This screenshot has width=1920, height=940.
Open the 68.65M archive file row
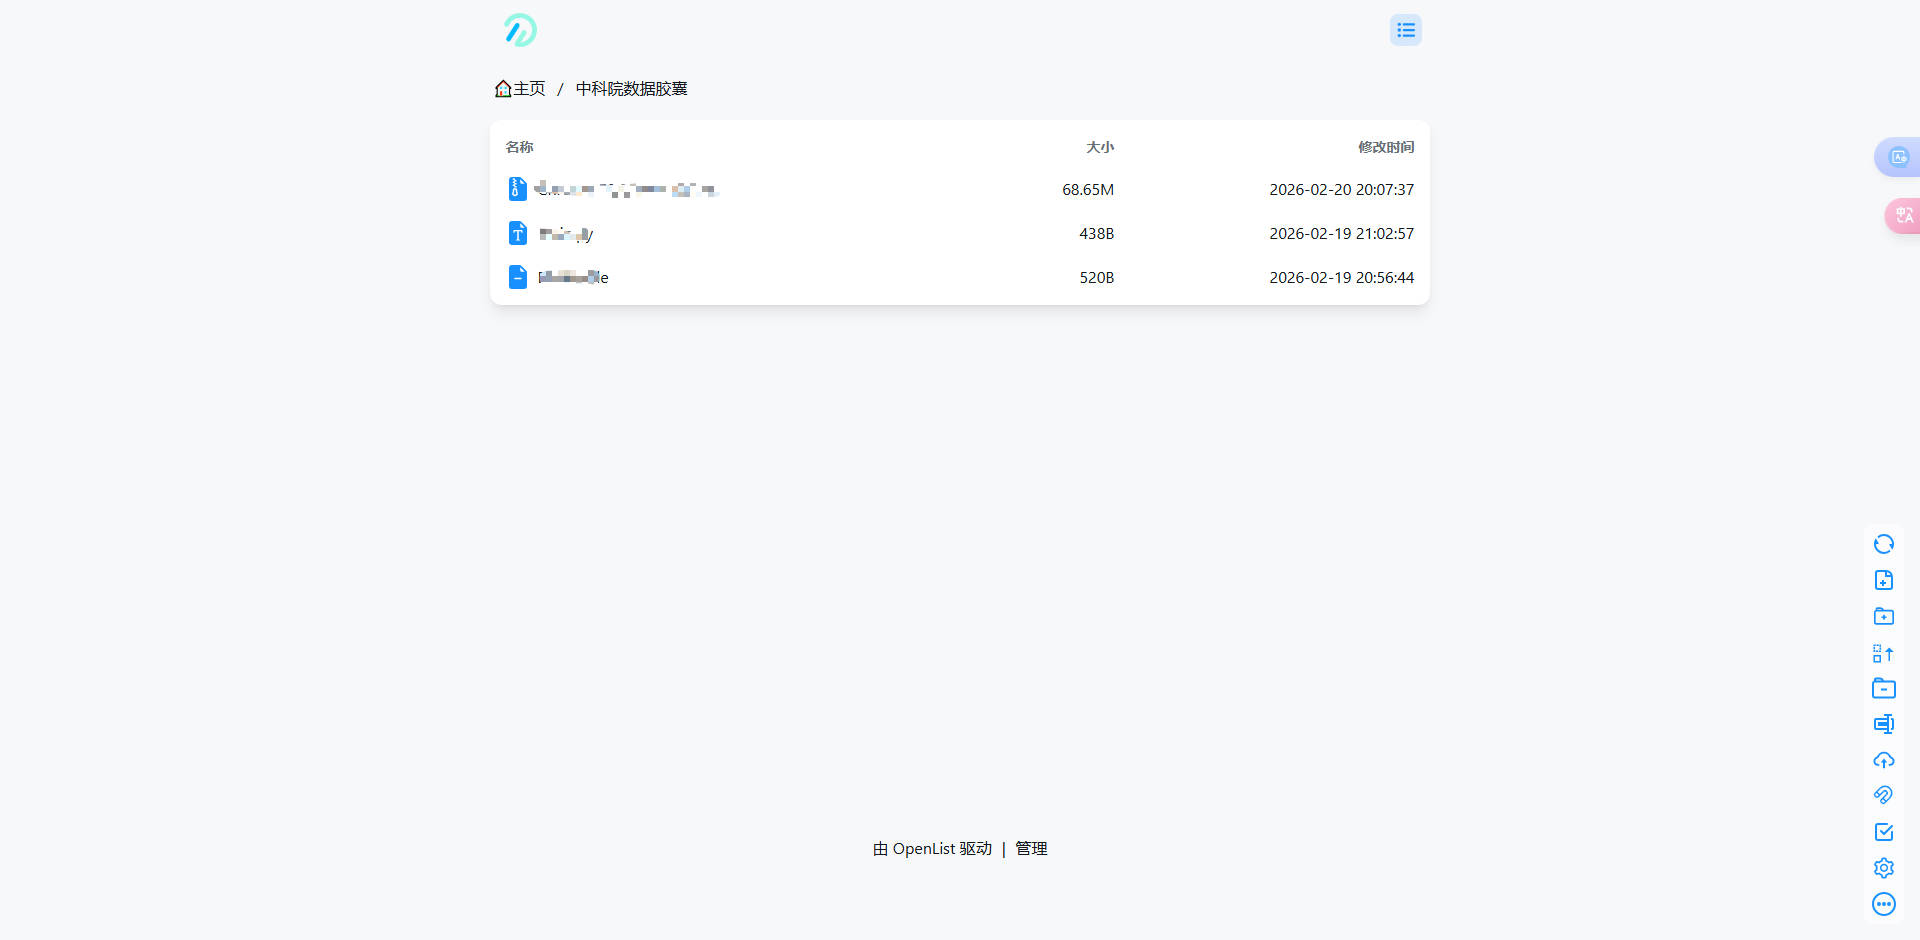[627, 189]
